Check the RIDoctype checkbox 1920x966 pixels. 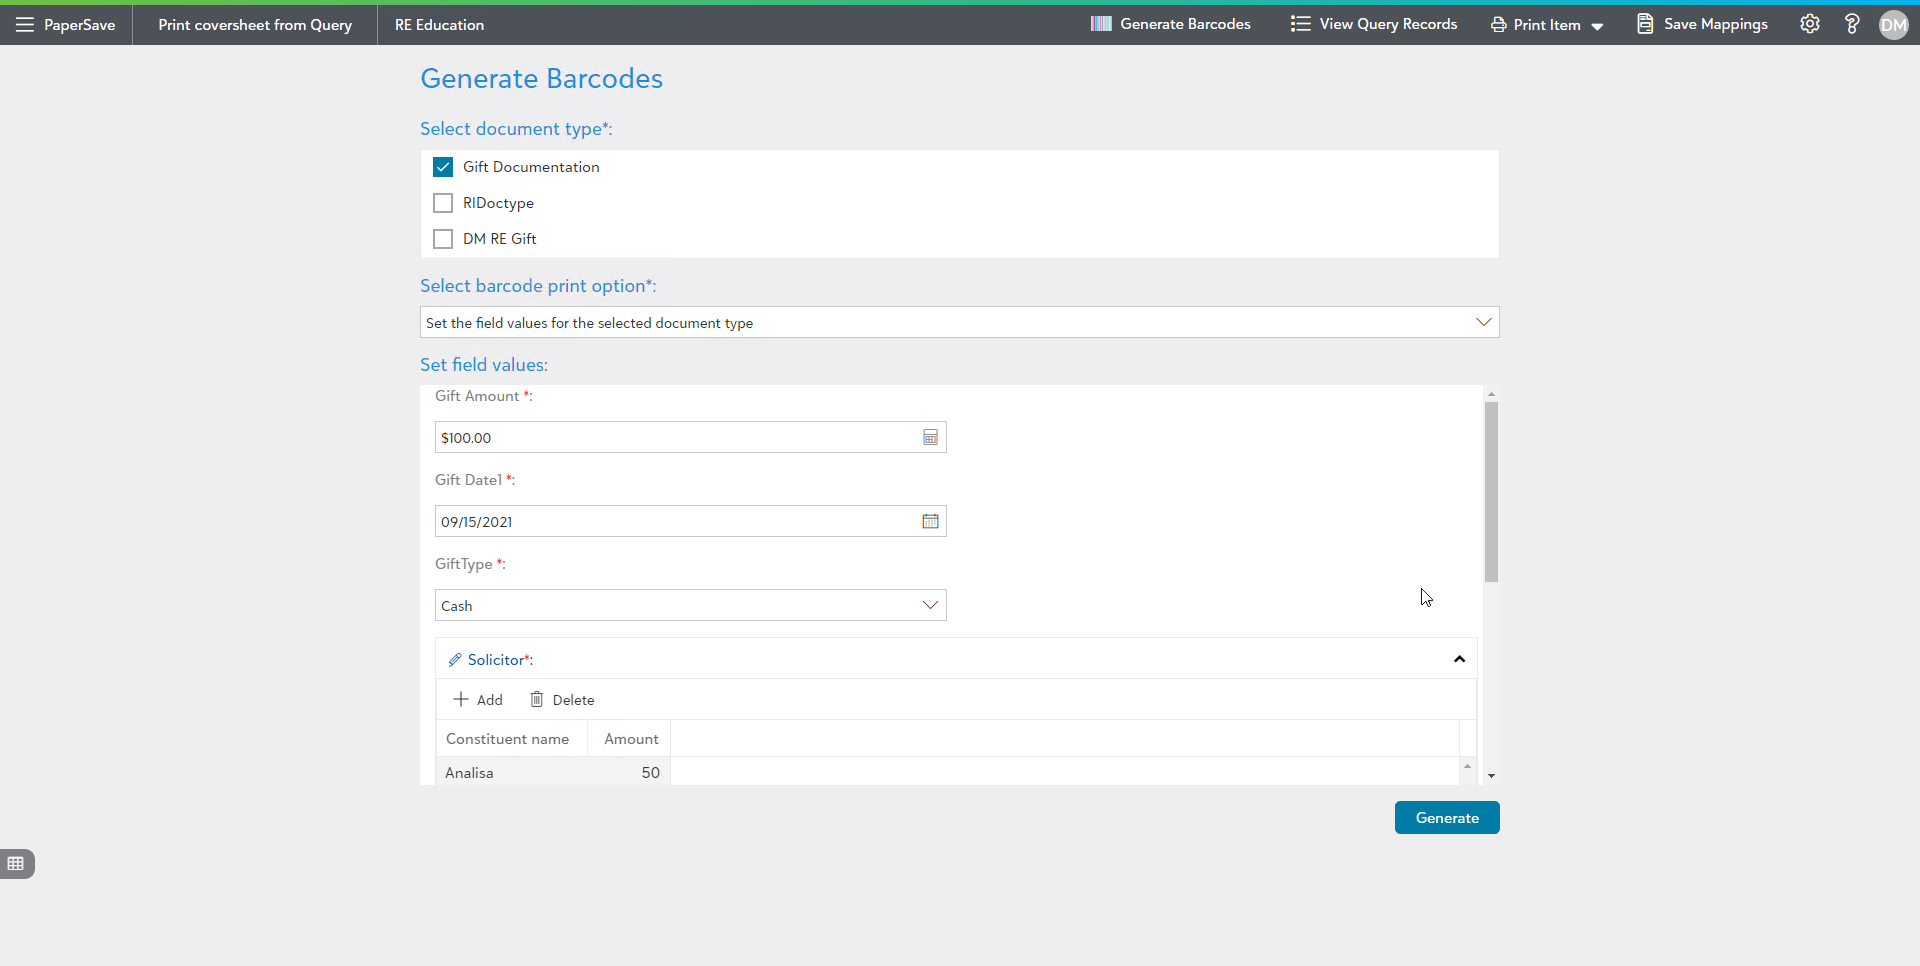pyautogui.click(x=443, y=203)
